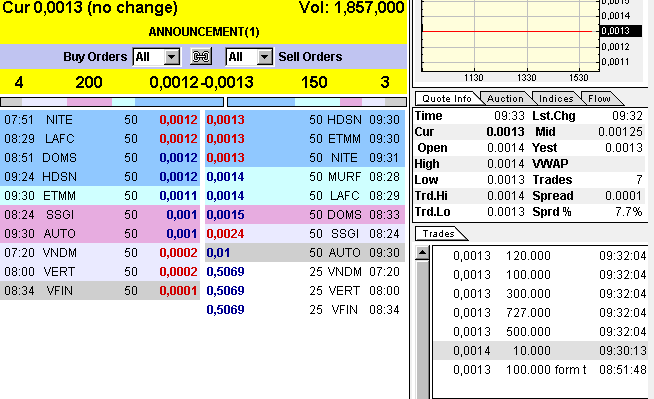This screenshot has width=654, height=399.
Task: Switch to the Auction tab
Action: tap(505, 98)
